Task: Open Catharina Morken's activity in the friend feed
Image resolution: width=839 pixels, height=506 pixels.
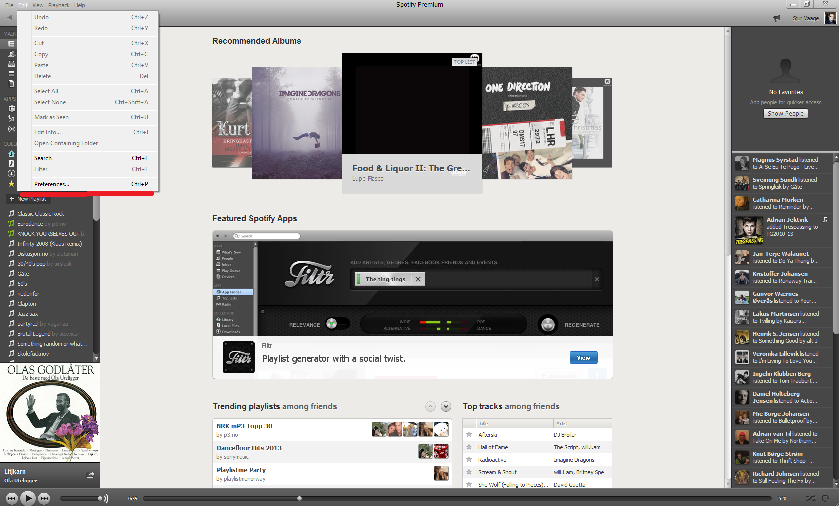Action: pos(782,203)
